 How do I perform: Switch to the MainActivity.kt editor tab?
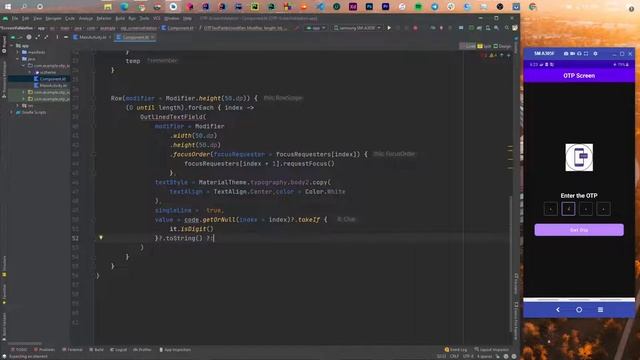(93, 37)
